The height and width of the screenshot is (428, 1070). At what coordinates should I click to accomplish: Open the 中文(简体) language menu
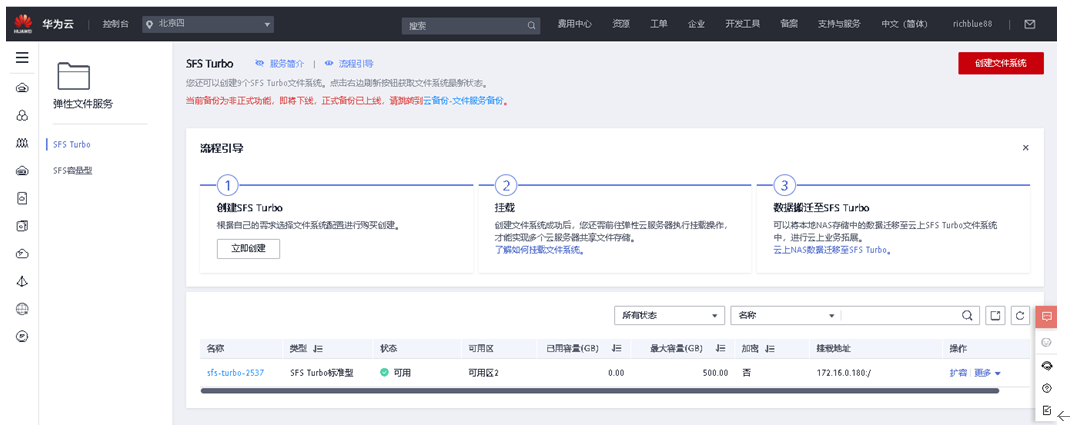tap(903, 24)
